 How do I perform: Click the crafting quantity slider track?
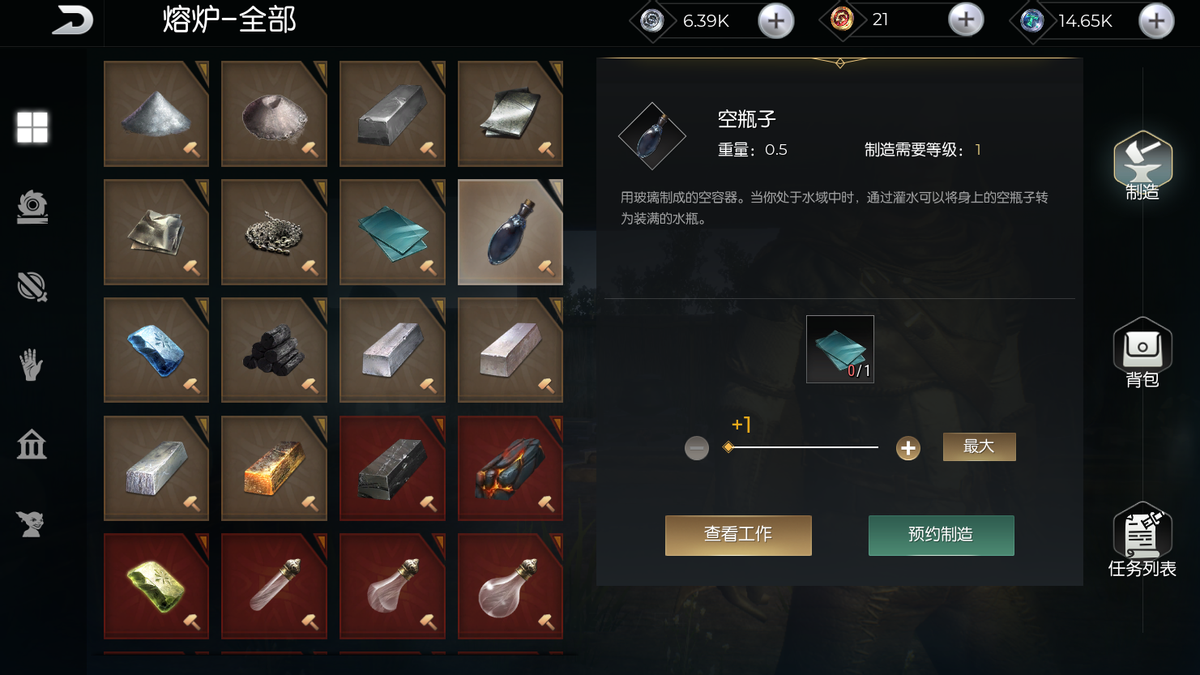click(803, 447)
